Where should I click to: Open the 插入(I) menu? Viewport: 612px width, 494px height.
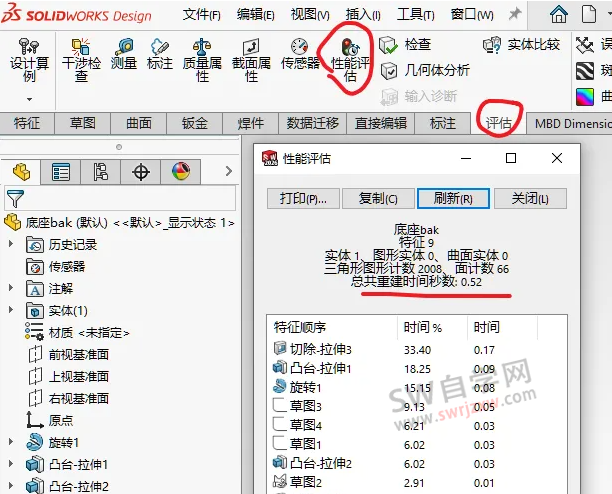(x=363, y=15)
